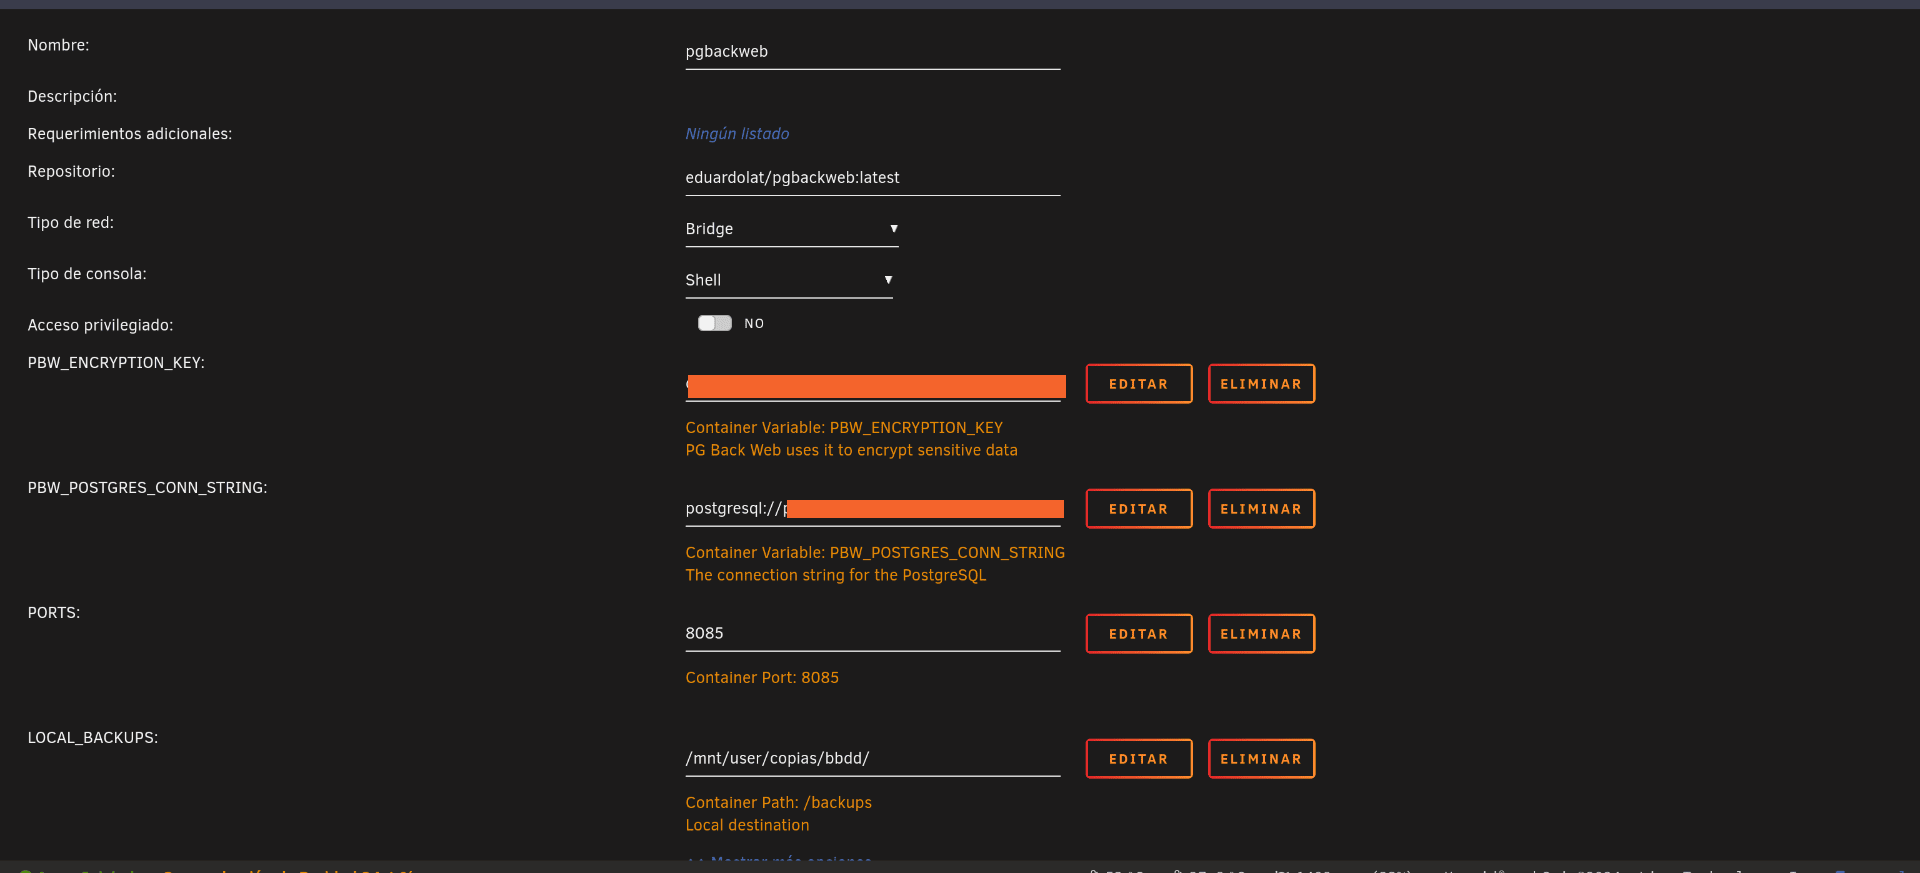1920x873 pixels.
Task: Click the PORTS field showing 8085
Action: pyautogui.click(x=872, y=634)
